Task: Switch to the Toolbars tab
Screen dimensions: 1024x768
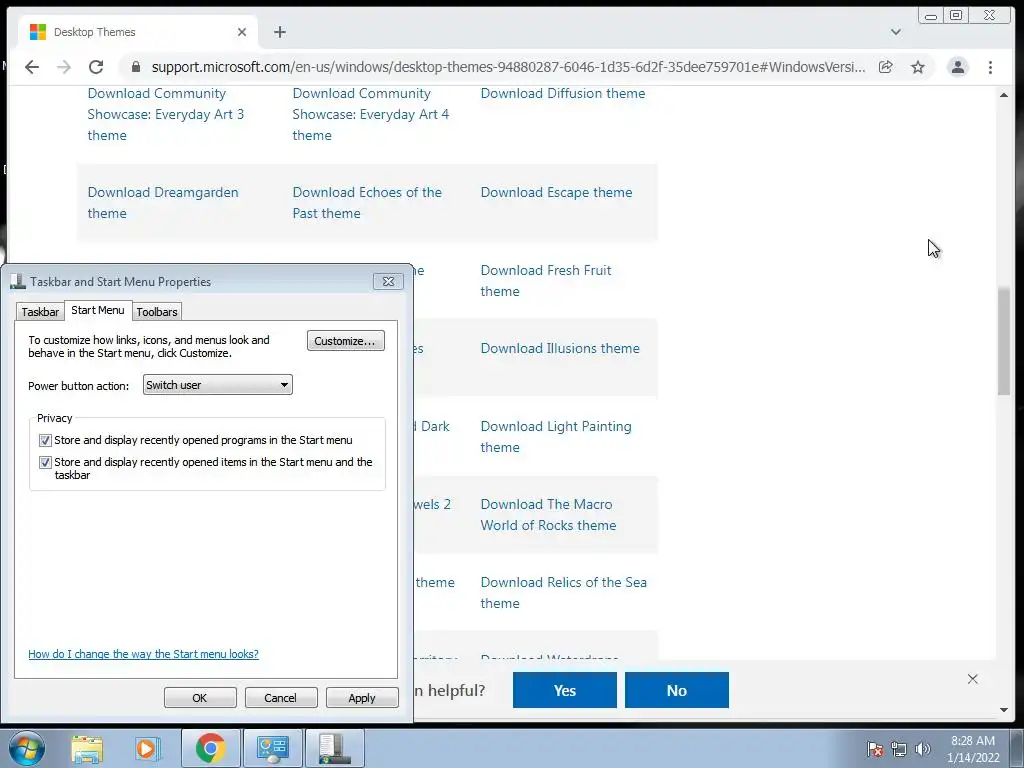Action: tap(157, 312)
